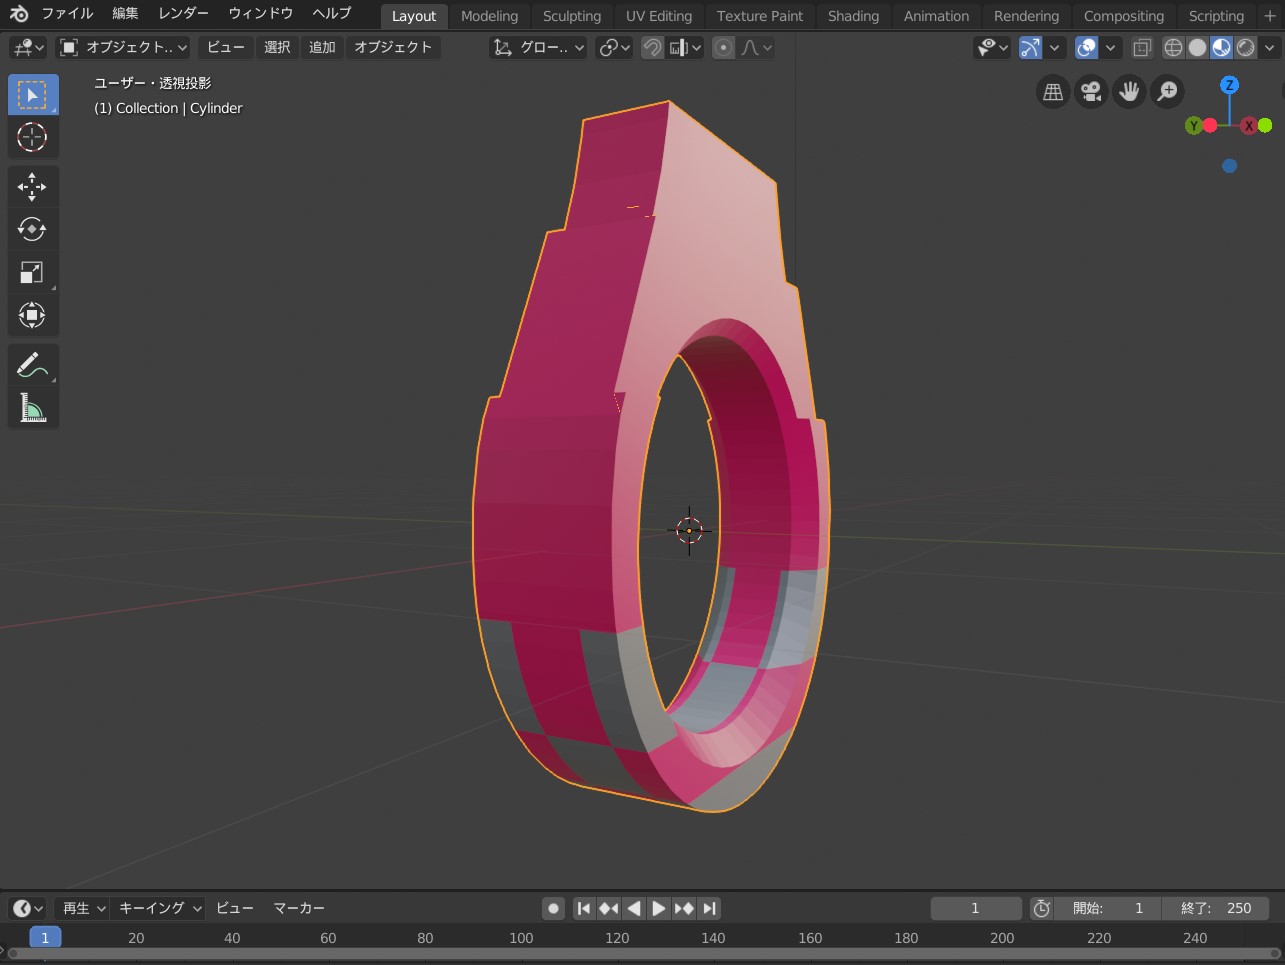Select the Select Box tool
1285x965 pixels.
[x=33, y=95]
